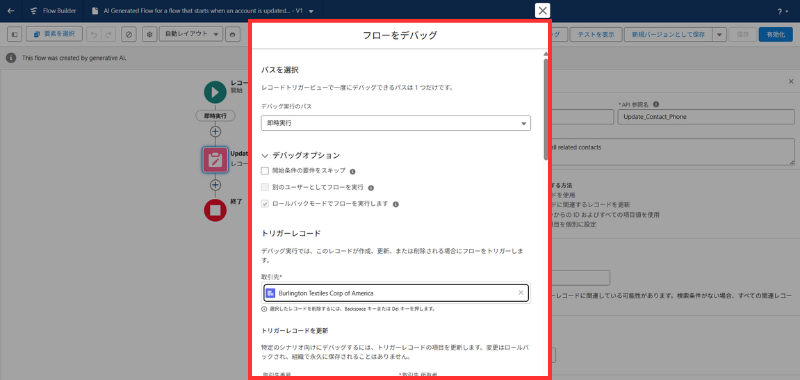Select the pink Update Records element icon
800x380 pixels.
(x=215, y=160)
